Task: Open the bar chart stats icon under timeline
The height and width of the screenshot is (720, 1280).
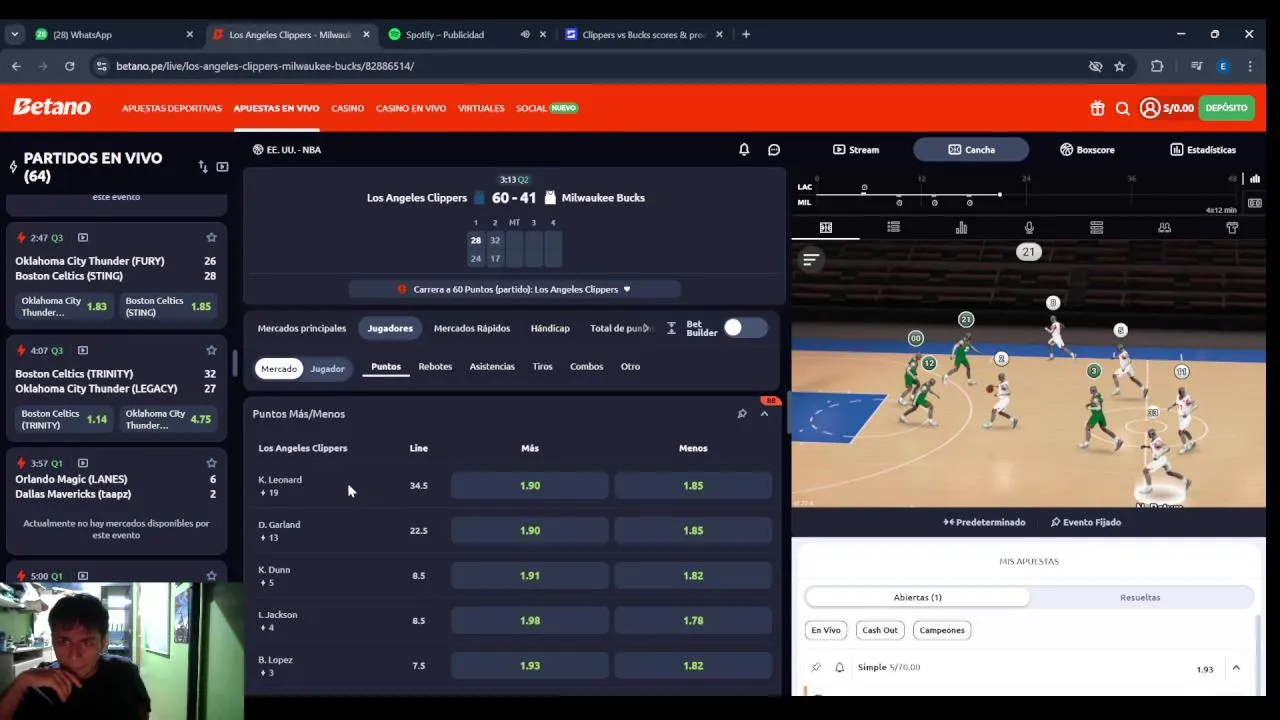Action: click(x=961, y=228)
